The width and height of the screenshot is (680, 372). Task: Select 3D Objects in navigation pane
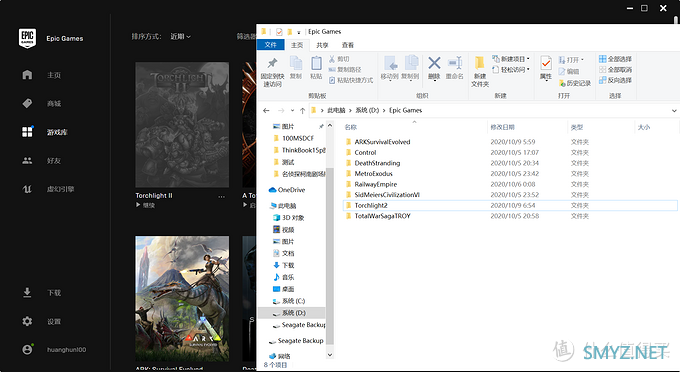pyautogui.click(x=288, y=218)
